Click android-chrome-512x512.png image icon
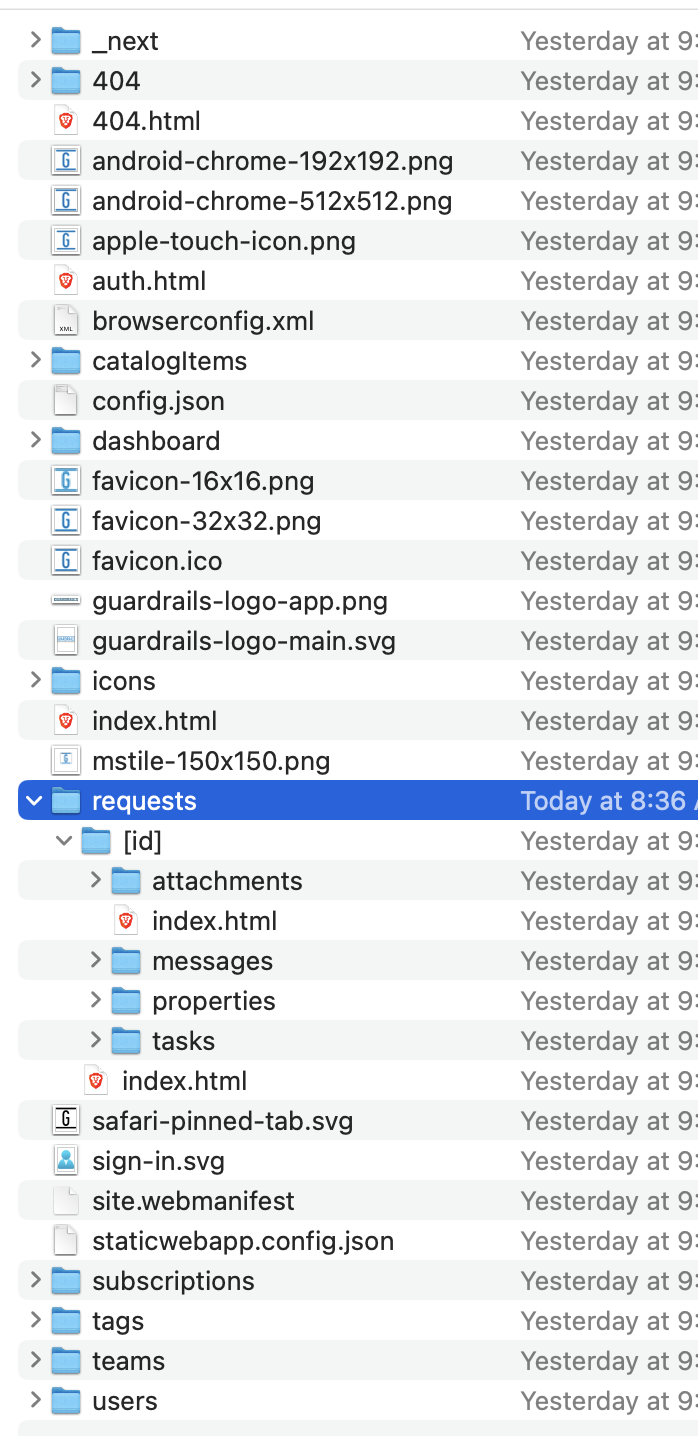Image resolution: width=698 pixels, height=1436 pixels. point(66,201)
